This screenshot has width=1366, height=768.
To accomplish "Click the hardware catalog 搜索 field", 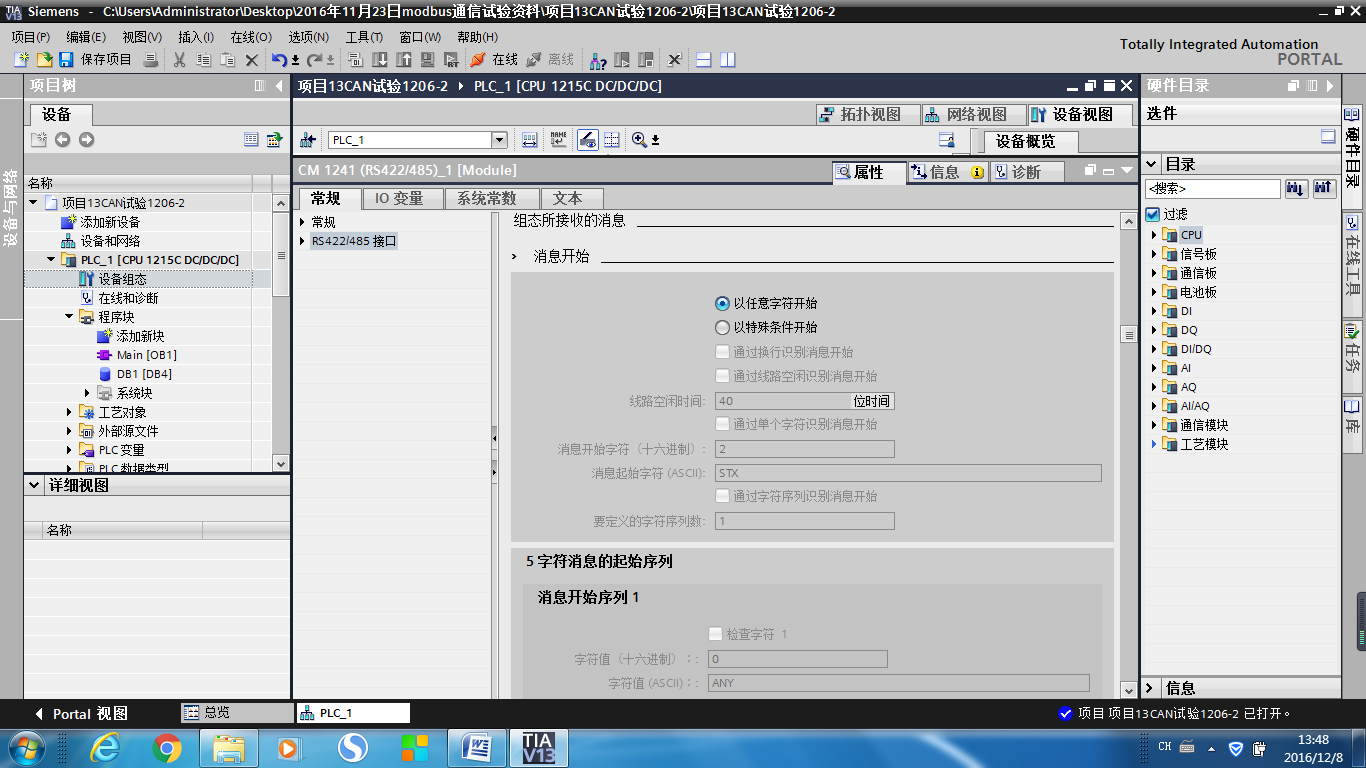I will point(1213,188).
